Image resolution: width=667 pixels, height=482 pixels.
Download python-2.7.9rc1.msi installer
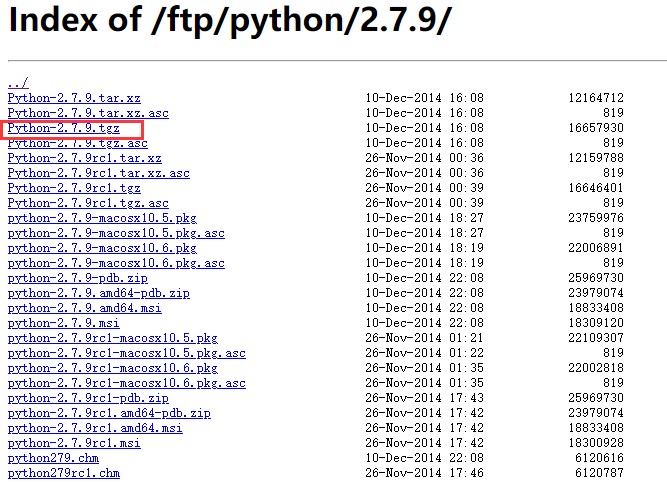point(74,443)
